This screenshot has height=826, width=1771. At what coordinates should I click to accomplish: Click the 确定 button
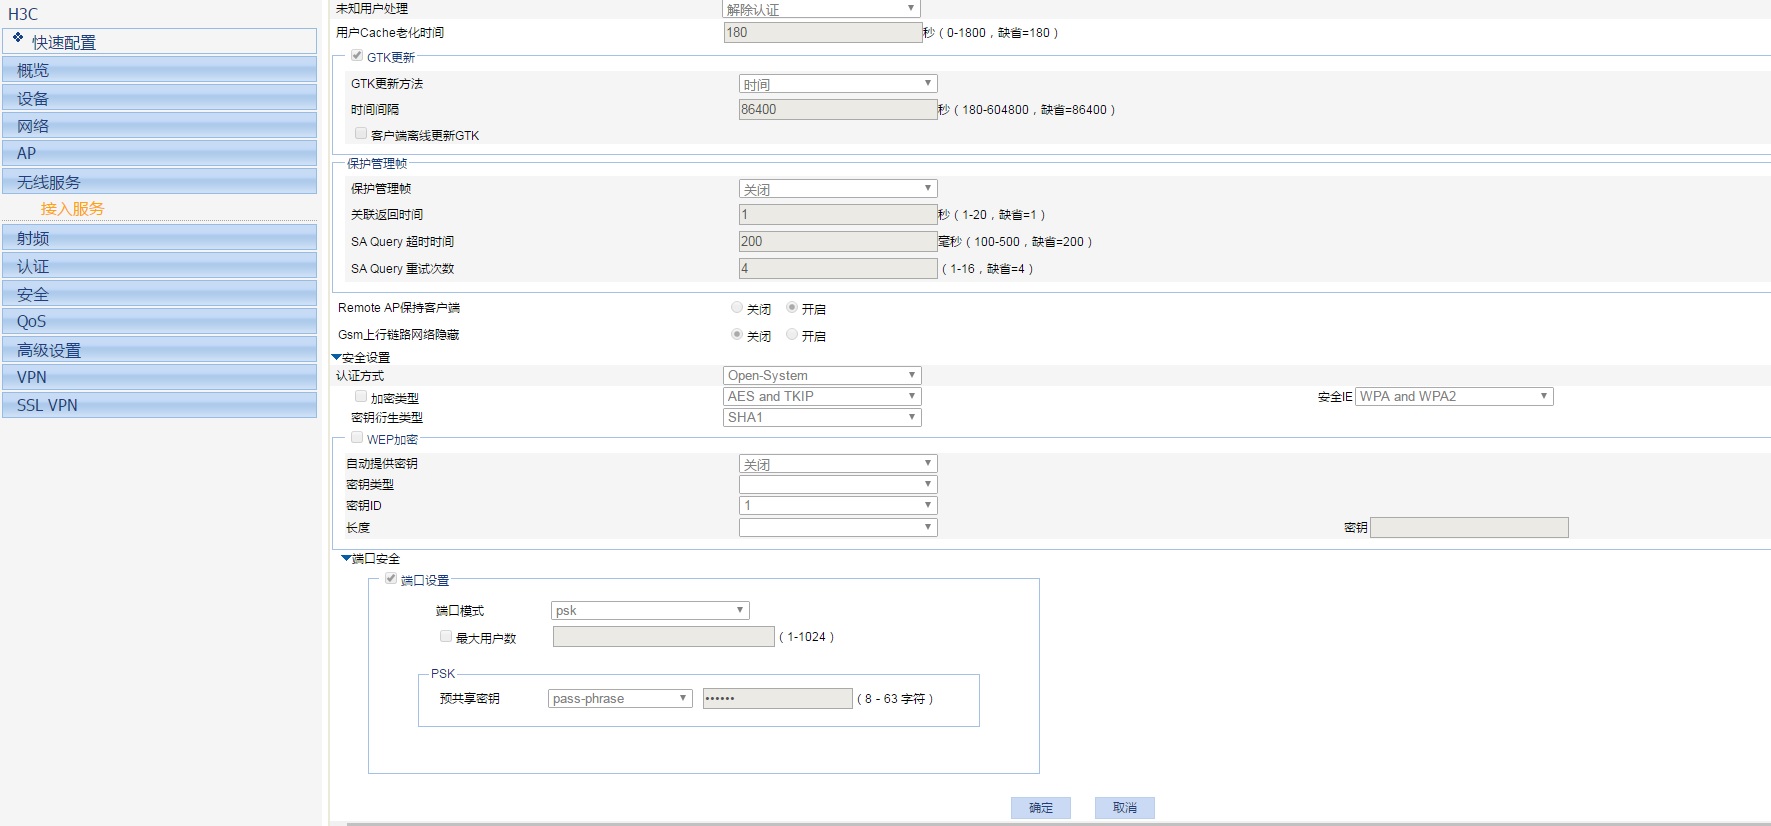tap(1041, 807)
